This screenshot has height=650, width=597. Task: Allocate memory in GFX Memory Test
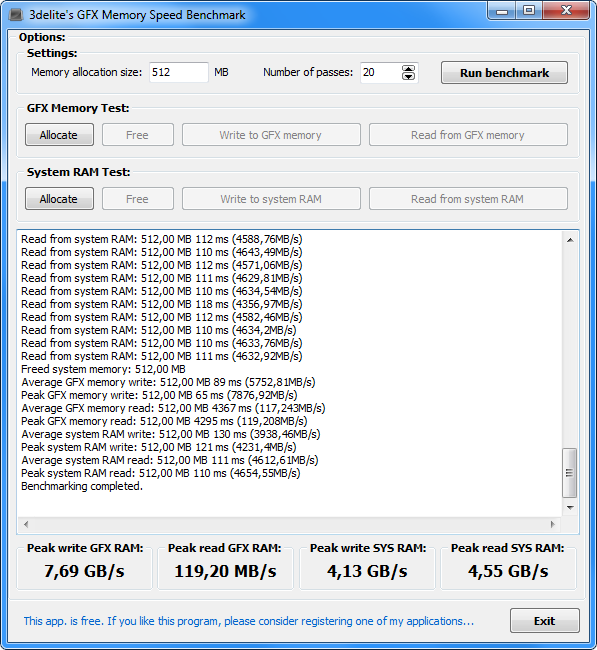[59, 135]
